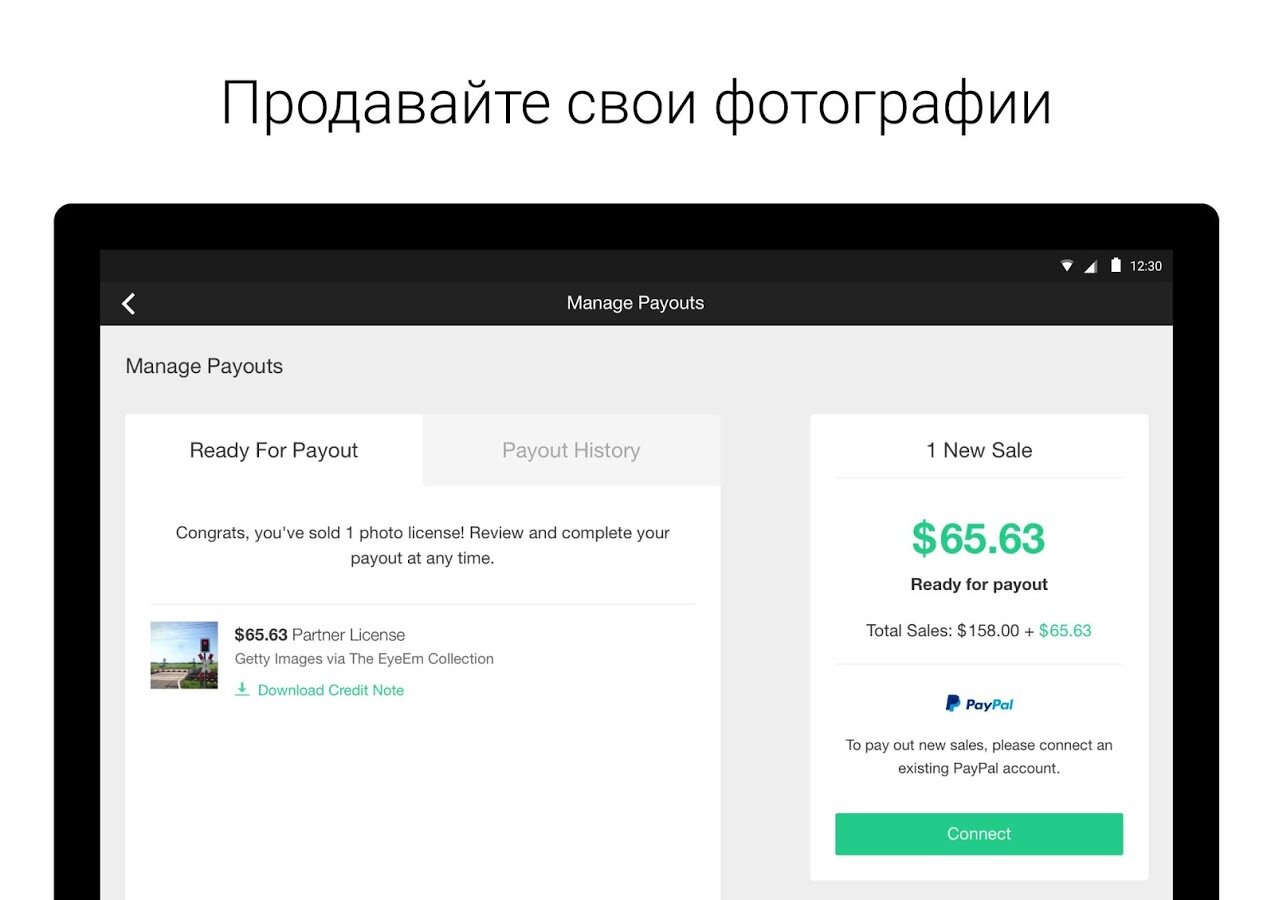The height and width of the screenshot is (900, 1275).
Task: Click the 12:30 clock in status bar
Action: coord(1146,266)
